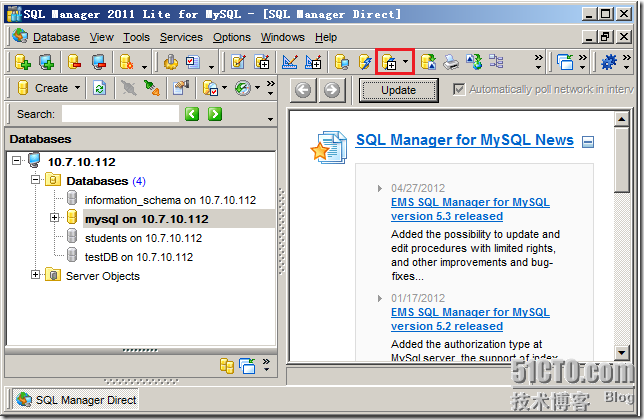The image size is (644, 420).
Task: Select the SQL Manager Direct window tab
Action: pos(76,400)
